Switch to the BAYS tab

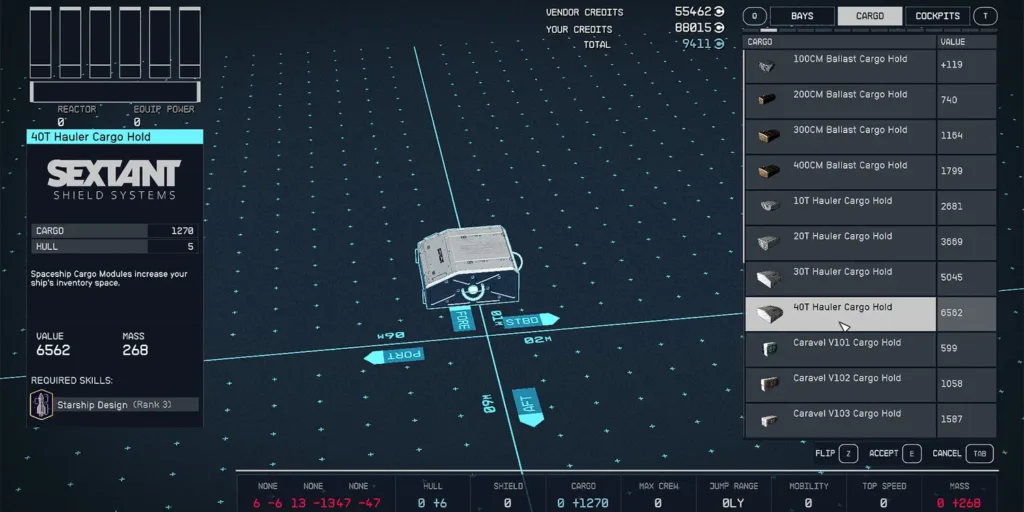click(x=802, y=16)
